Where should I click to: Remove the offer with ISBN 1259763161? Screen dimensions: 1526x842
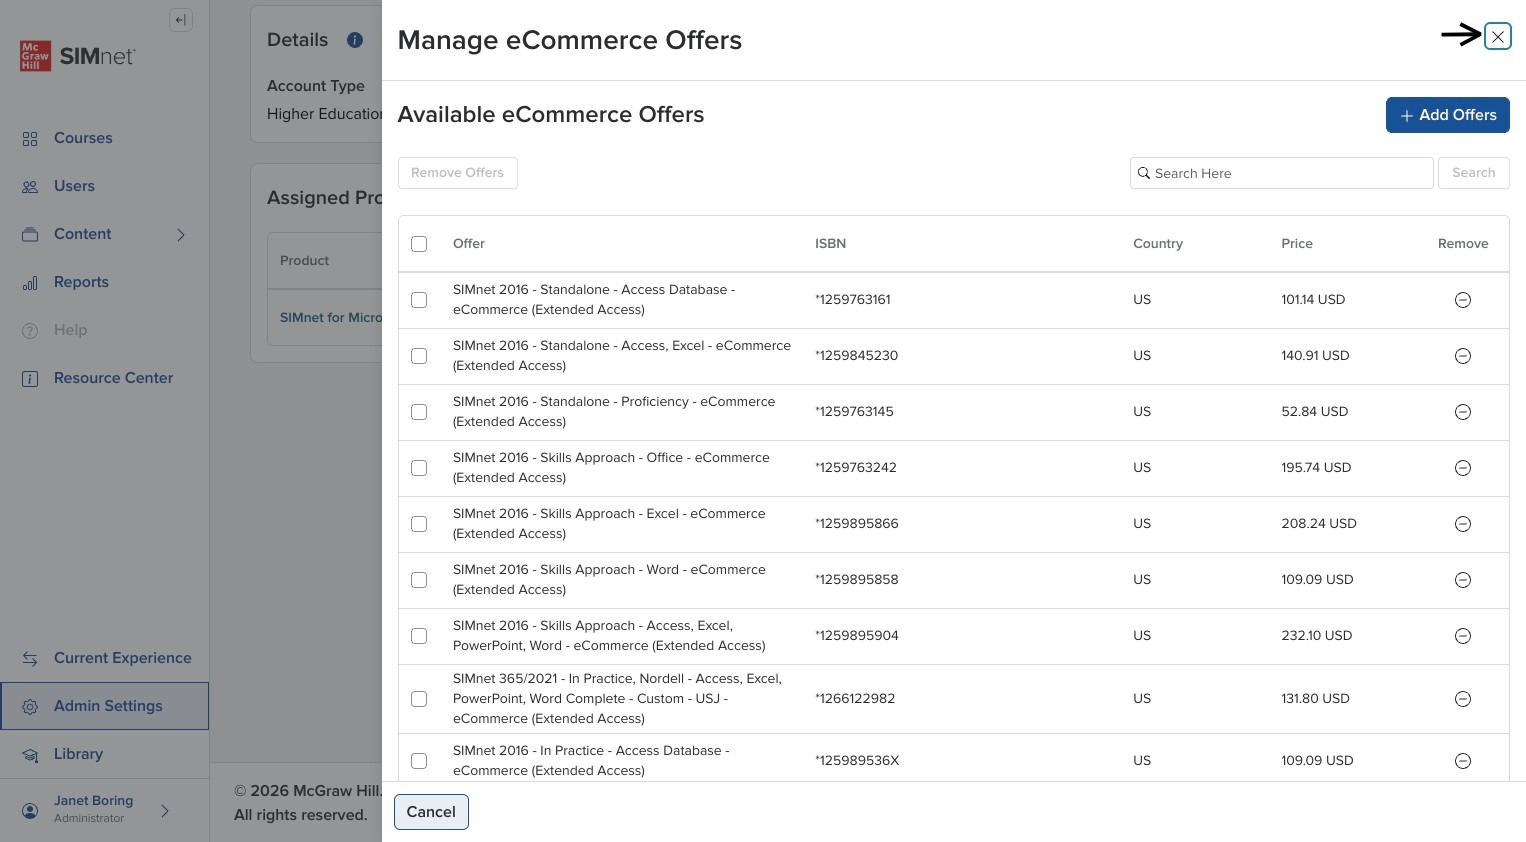(x=1462, y=300)
